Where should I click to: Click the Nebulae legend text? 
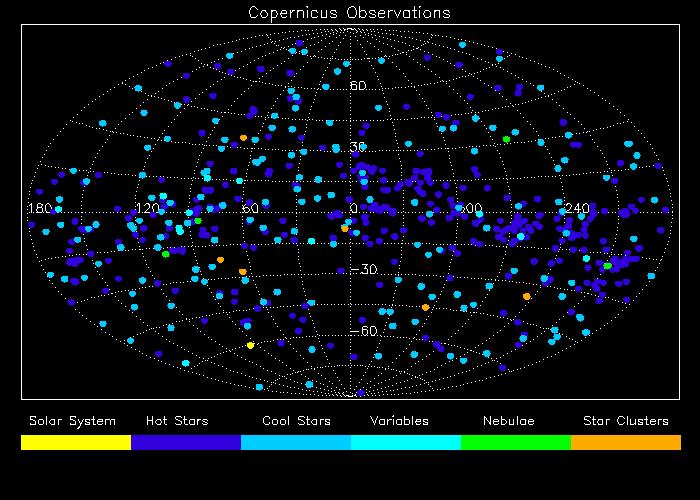(508, 421)
